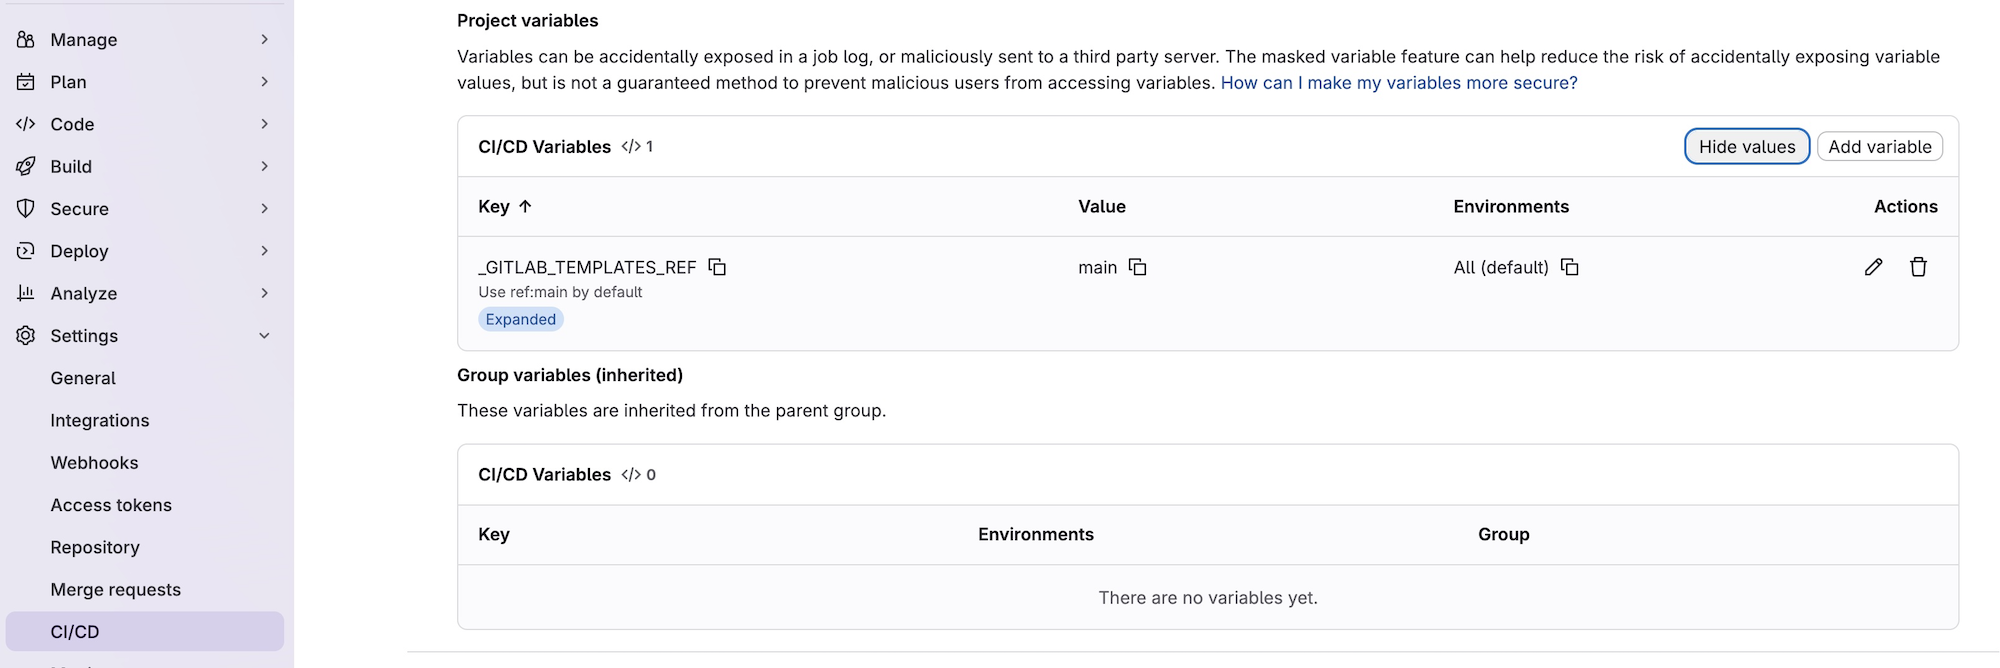
Task: Click the Add variable button
Action: coord(1880,146)
